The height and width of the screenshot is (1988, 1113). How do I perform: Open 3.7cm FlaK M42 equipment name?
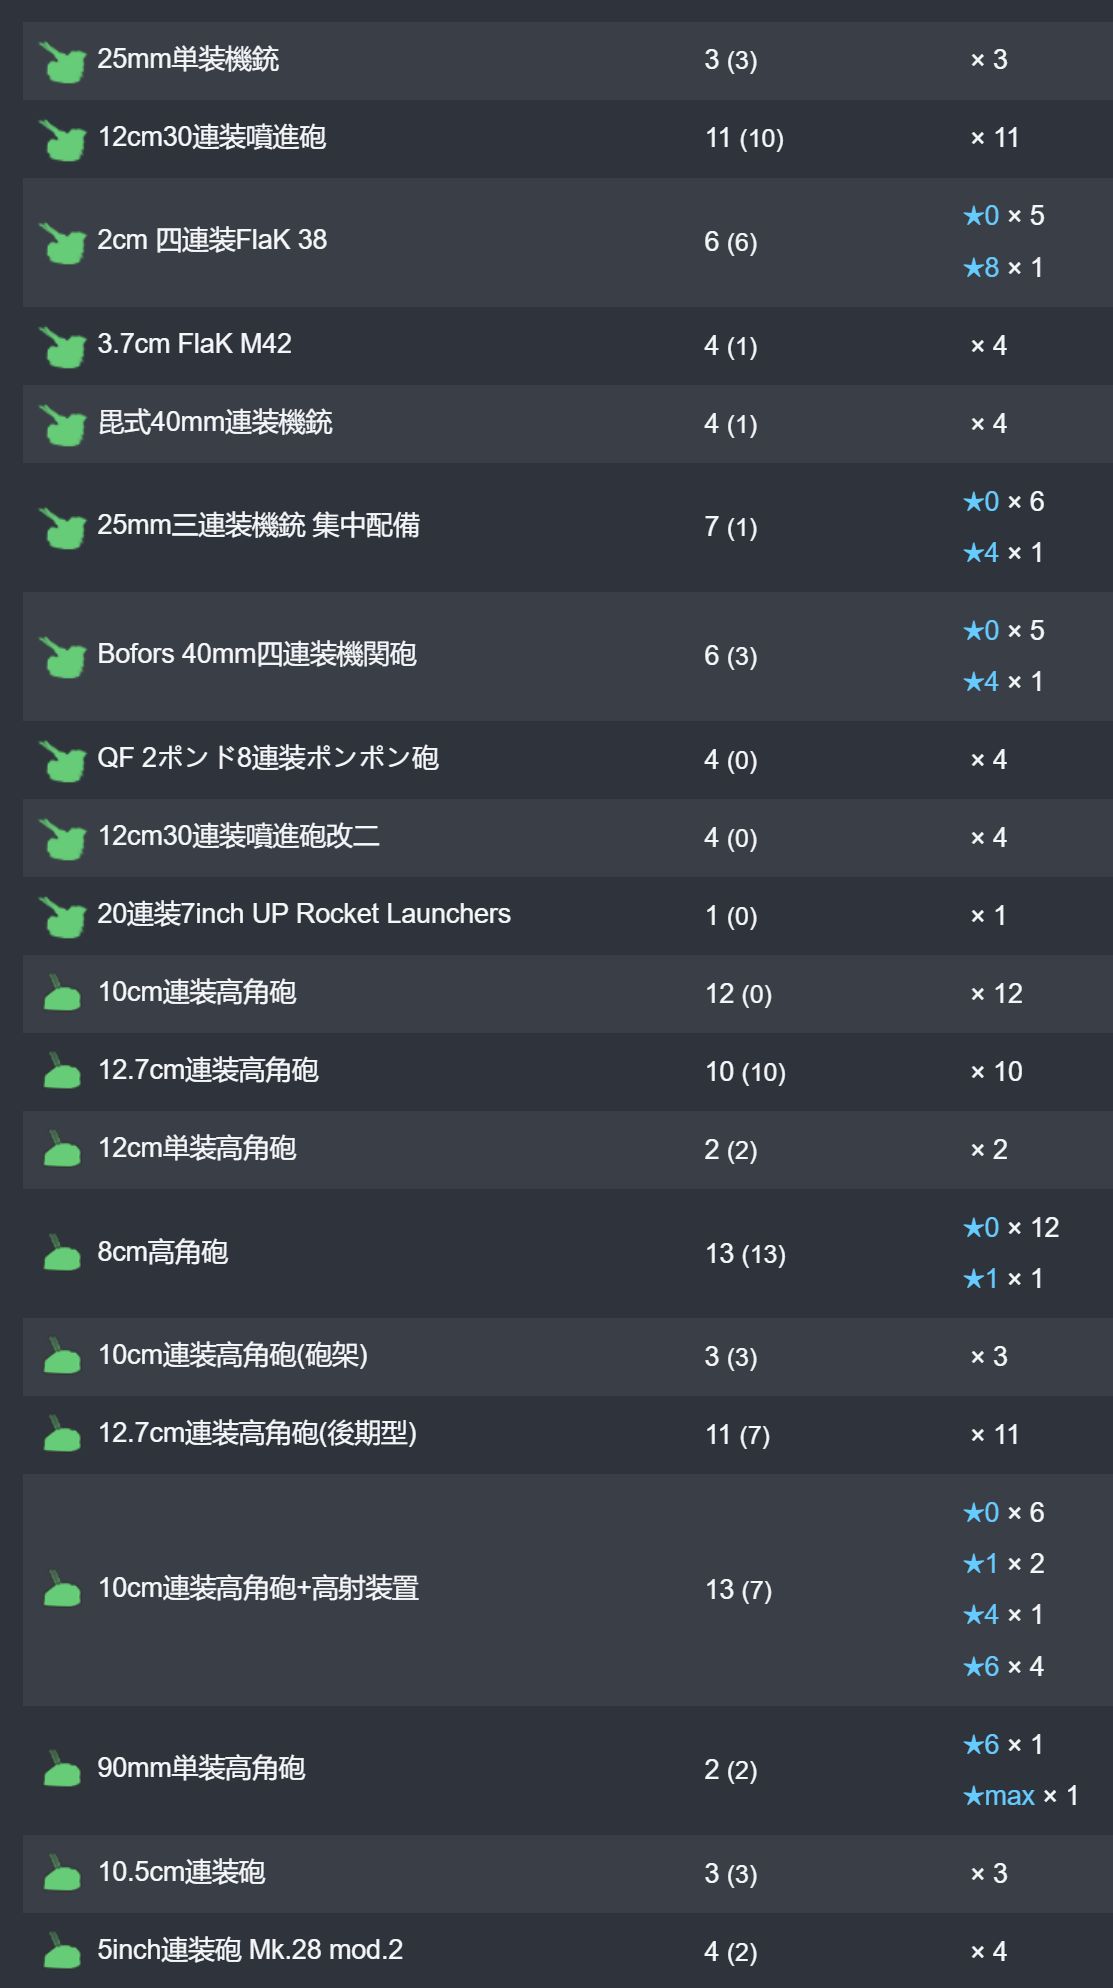[x=194, y=344]
